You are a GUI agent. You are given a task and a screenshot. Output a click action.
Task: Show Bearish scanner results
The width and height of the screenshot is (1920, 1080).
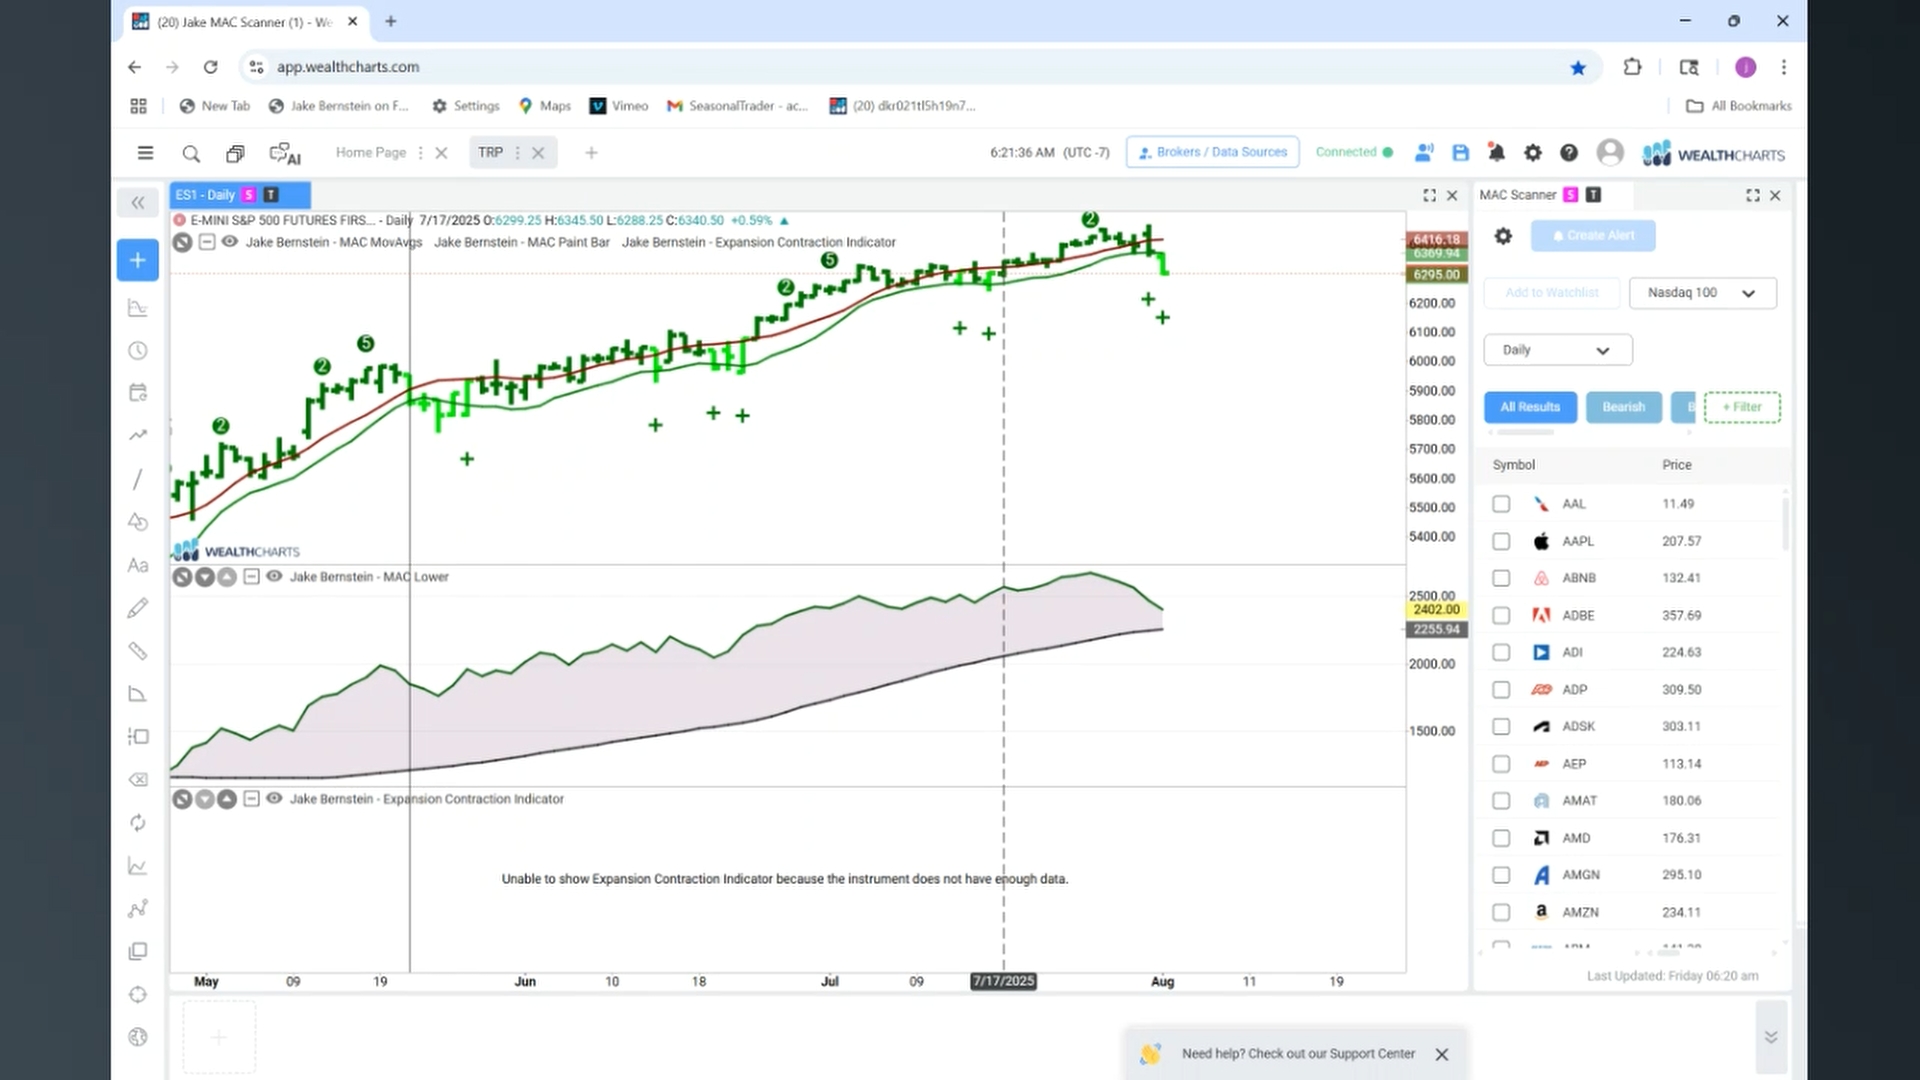pos(1623,407)
